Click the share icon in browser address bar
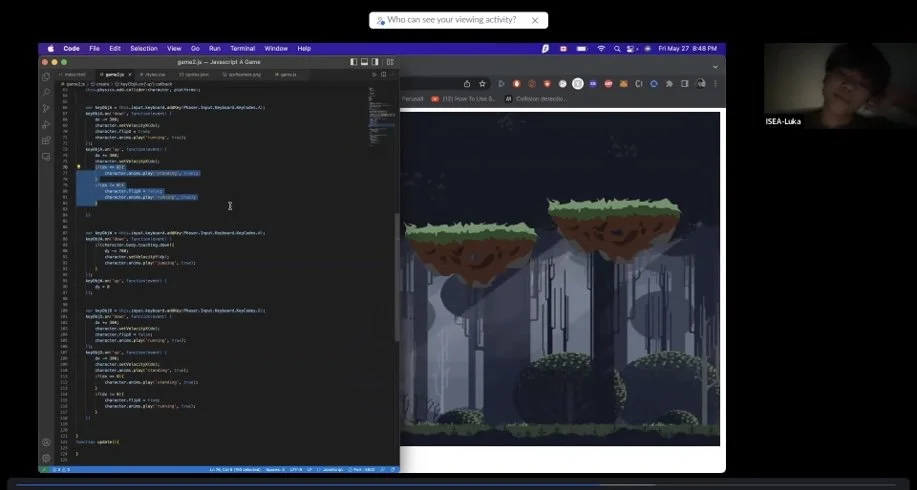 click(467, 84)
